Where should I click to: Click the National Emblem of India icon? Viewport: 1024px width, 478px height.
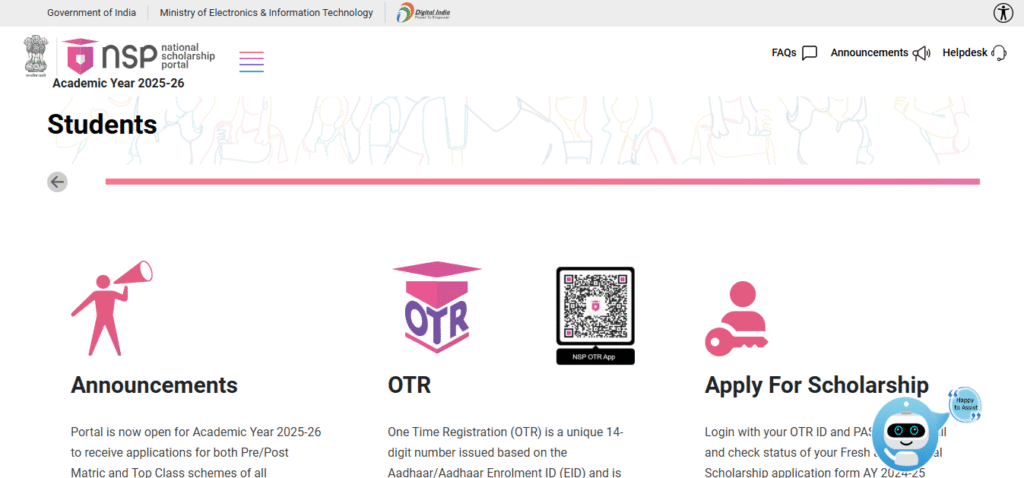point(36,56)
